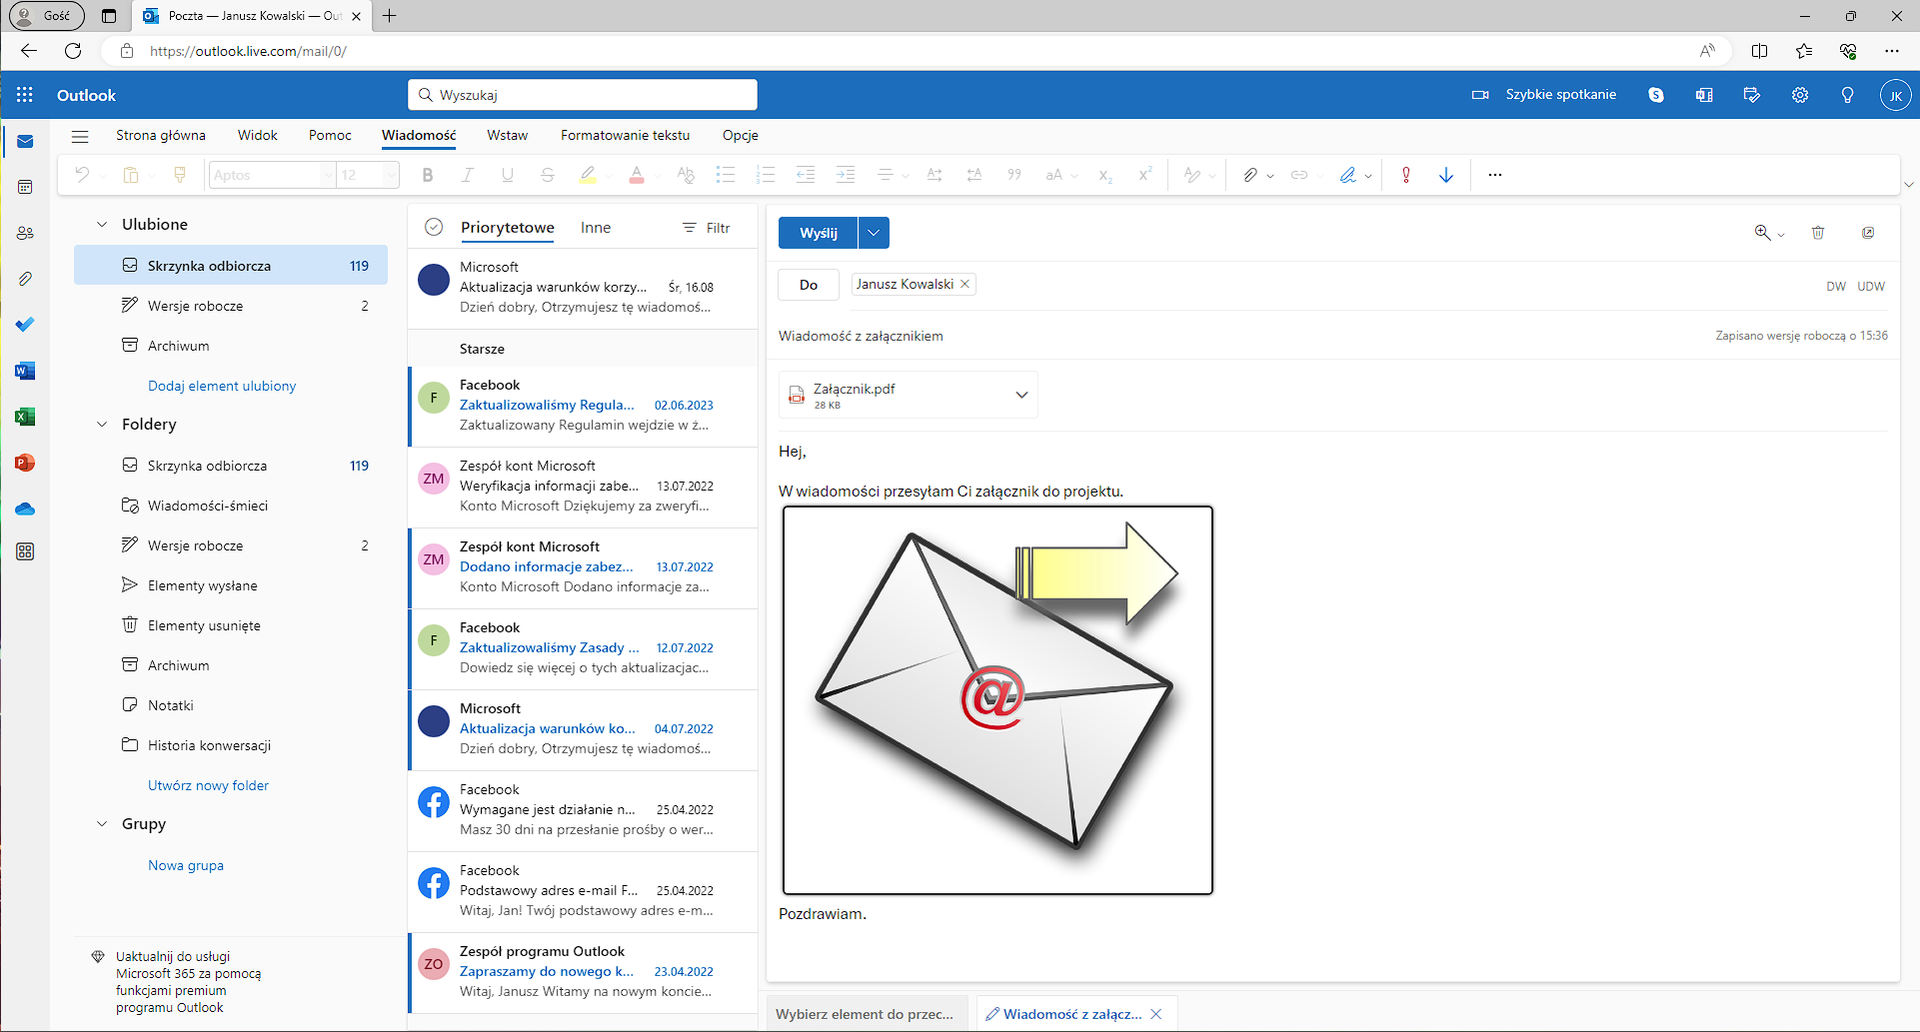Collapse the Grupy section

[101, 824]
